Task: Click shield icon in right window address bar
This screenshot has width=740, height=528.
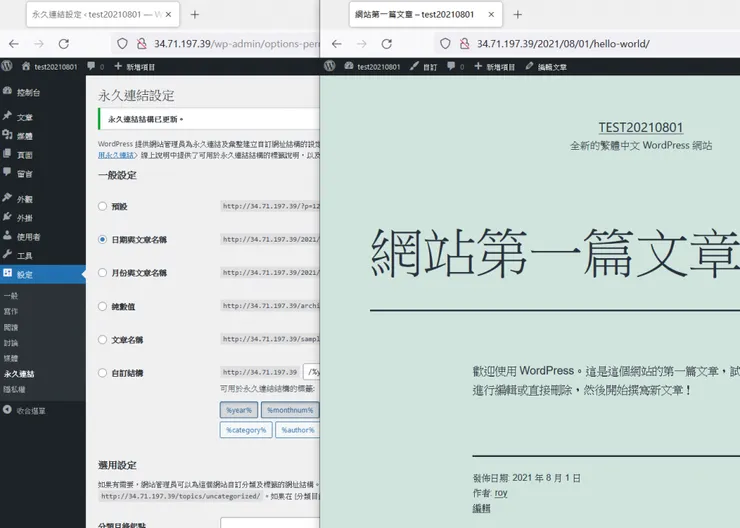Action: pyautogui.click(x=445, y=44)
